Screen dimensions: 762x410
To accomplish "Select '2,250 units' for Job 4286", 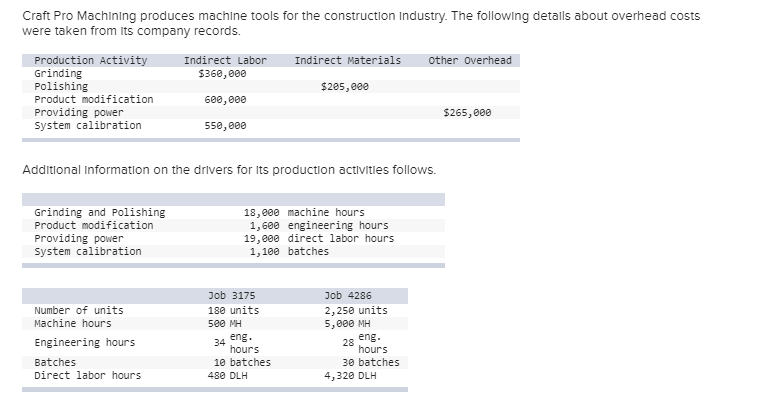I will (356, 310).
